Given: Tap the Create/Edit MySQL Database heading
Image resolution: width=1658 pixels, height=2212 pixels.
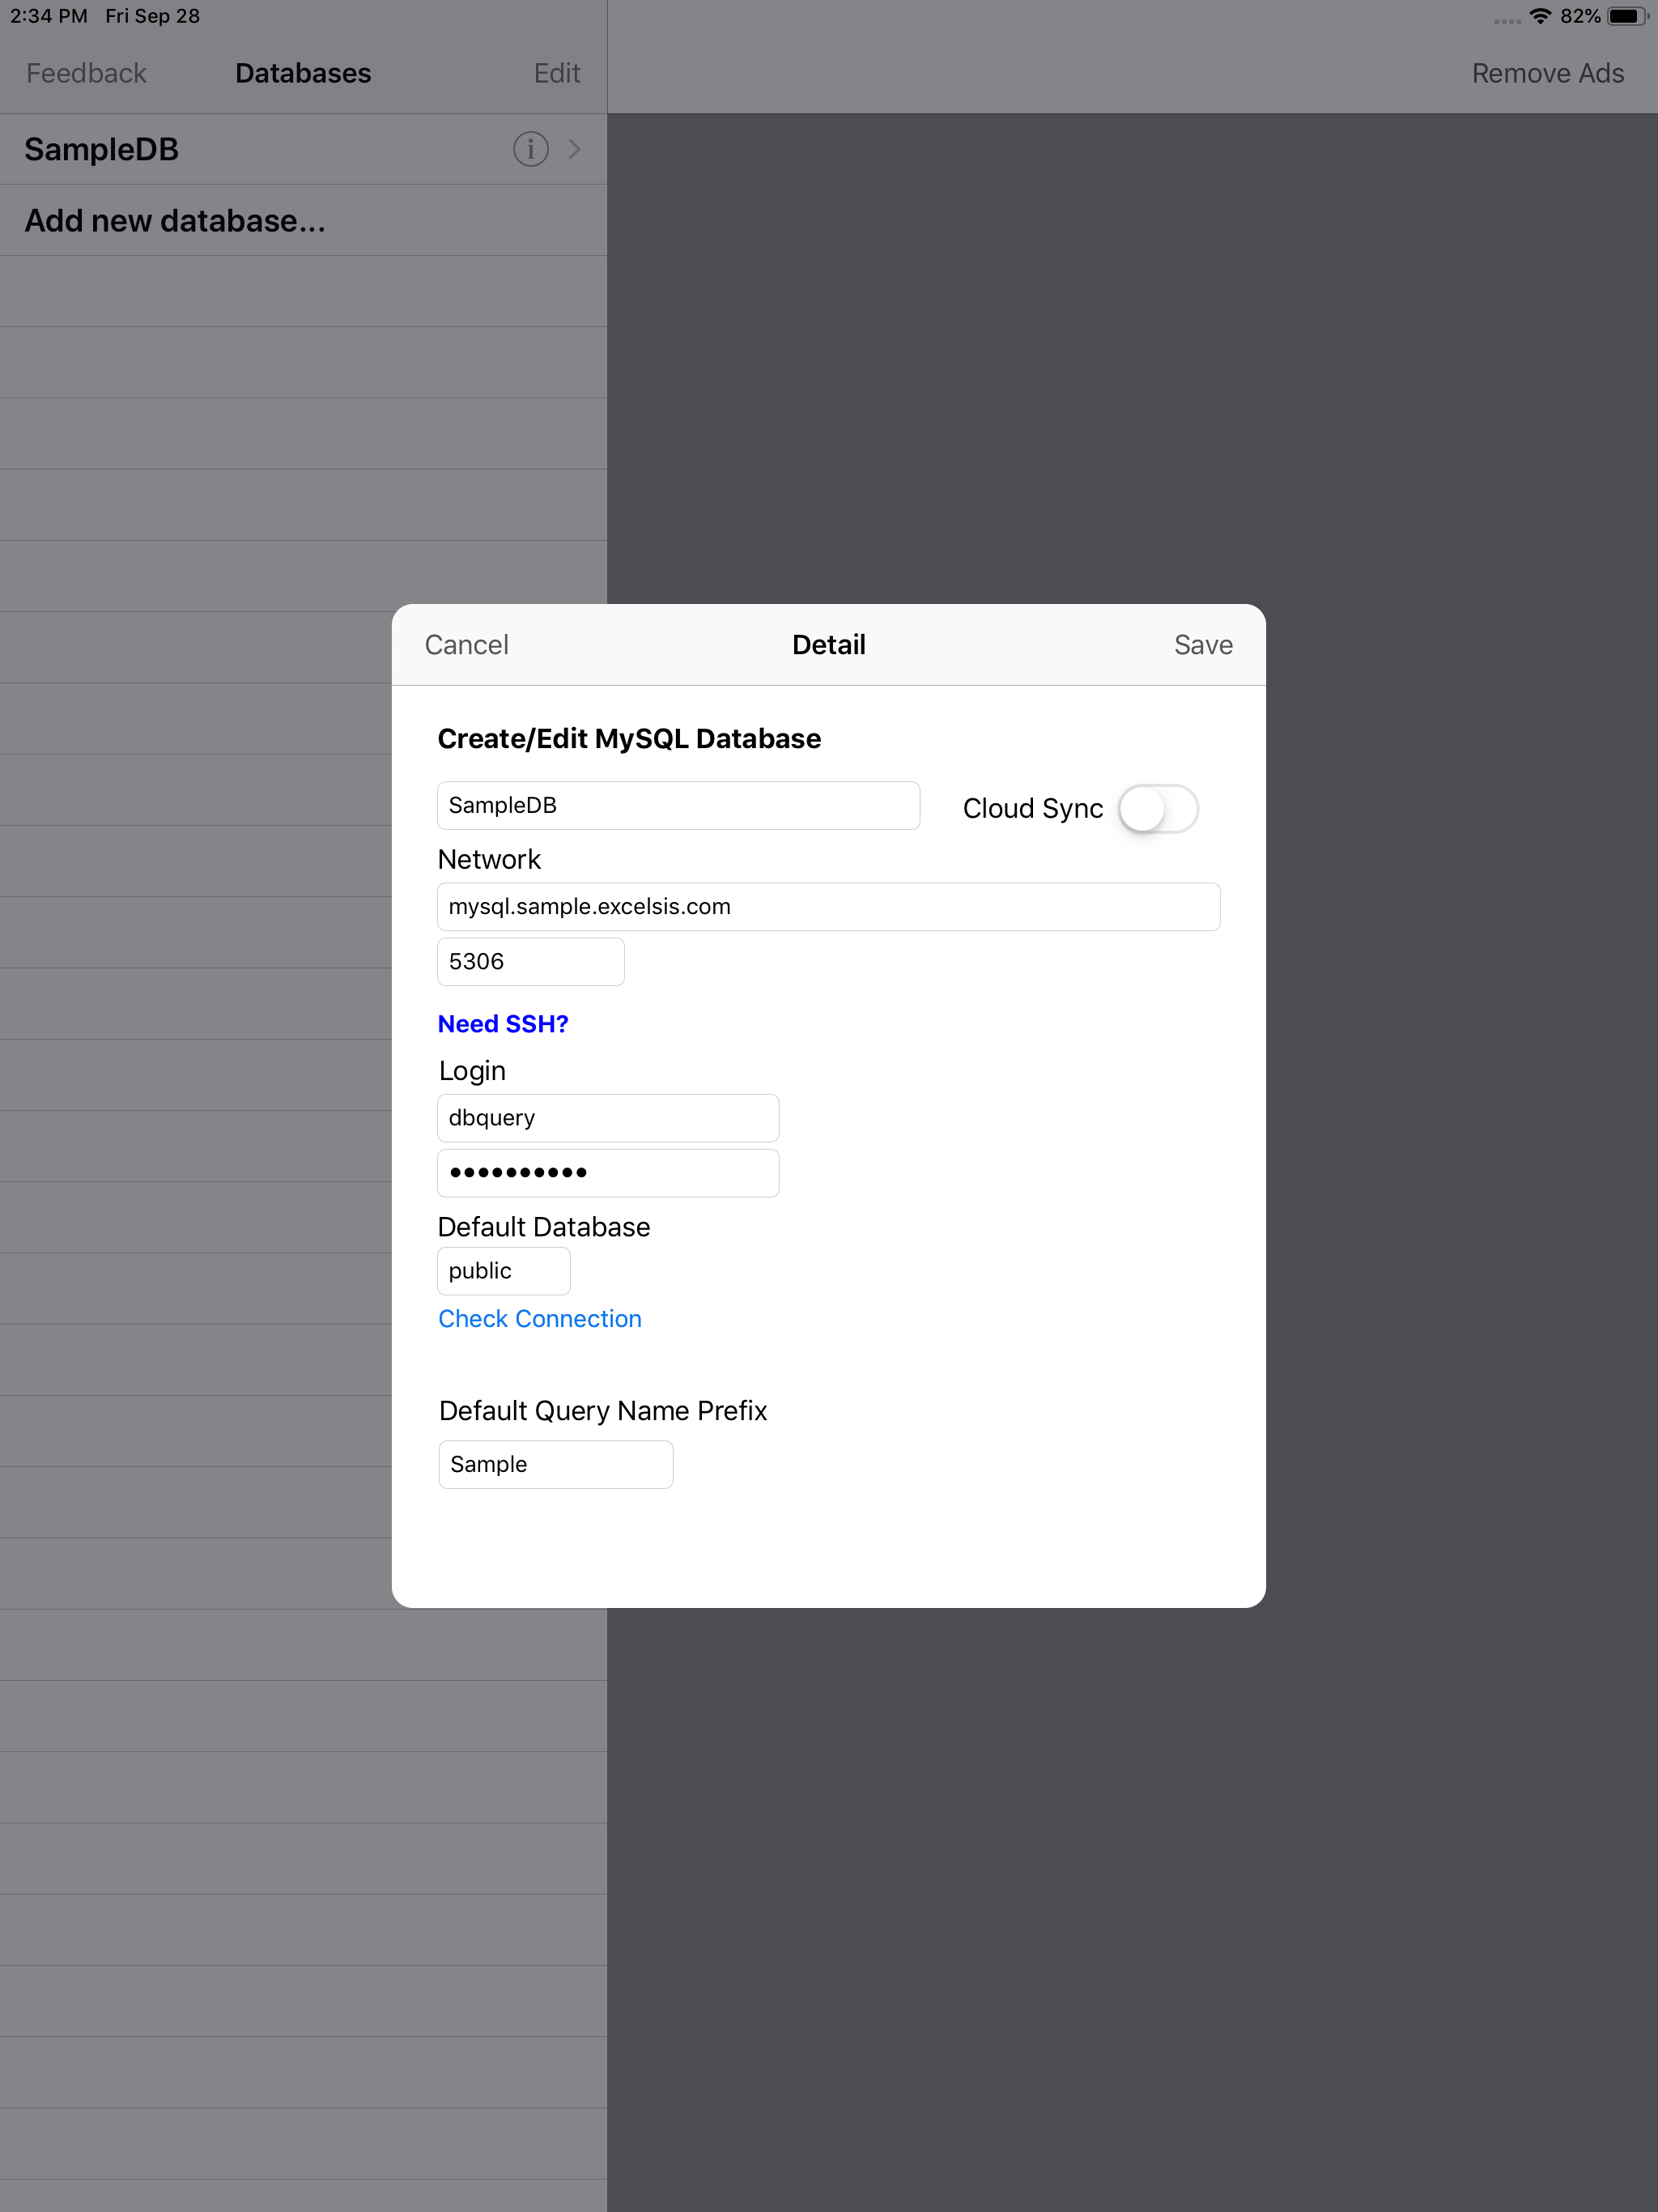Looking at the screenshot, I should point(629,739).
